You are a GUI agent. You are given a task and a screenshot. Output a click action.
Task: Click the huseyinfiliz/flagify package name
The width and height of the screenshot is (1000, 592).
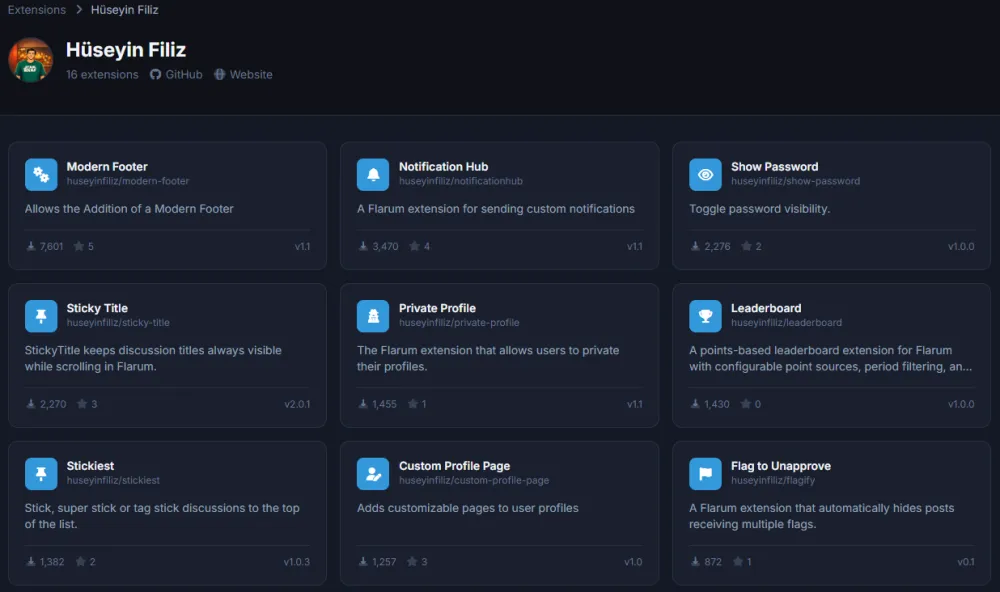click(773, 480)
